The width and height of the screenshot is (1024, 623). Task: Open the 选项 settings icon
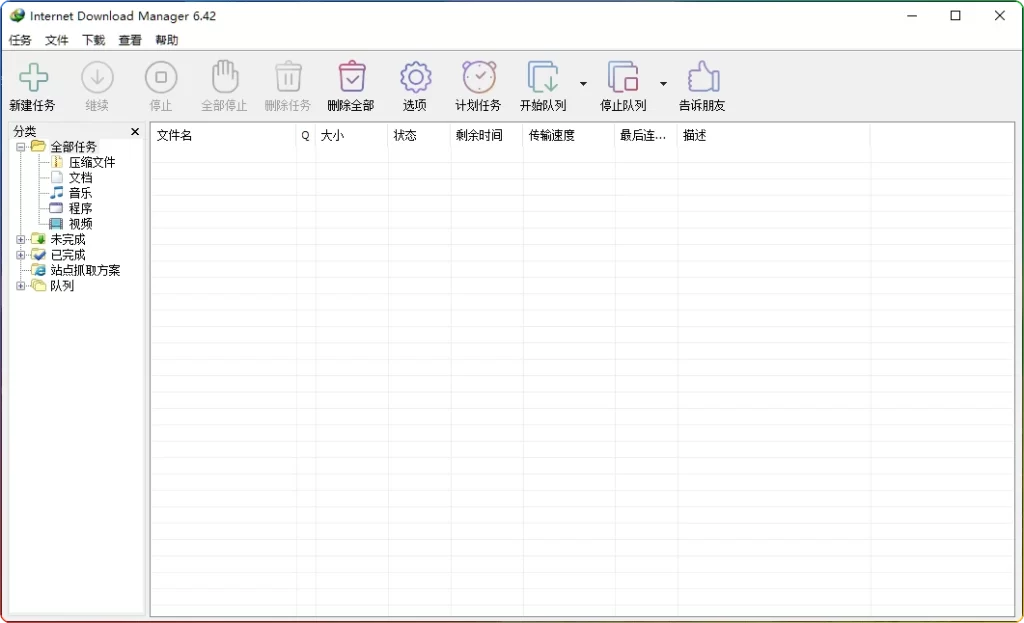click(x=415, y=85)
